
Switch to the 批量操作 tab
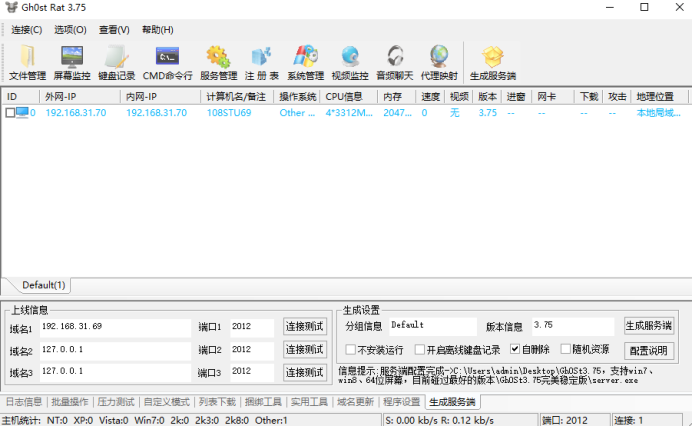(x=70, y=402)
